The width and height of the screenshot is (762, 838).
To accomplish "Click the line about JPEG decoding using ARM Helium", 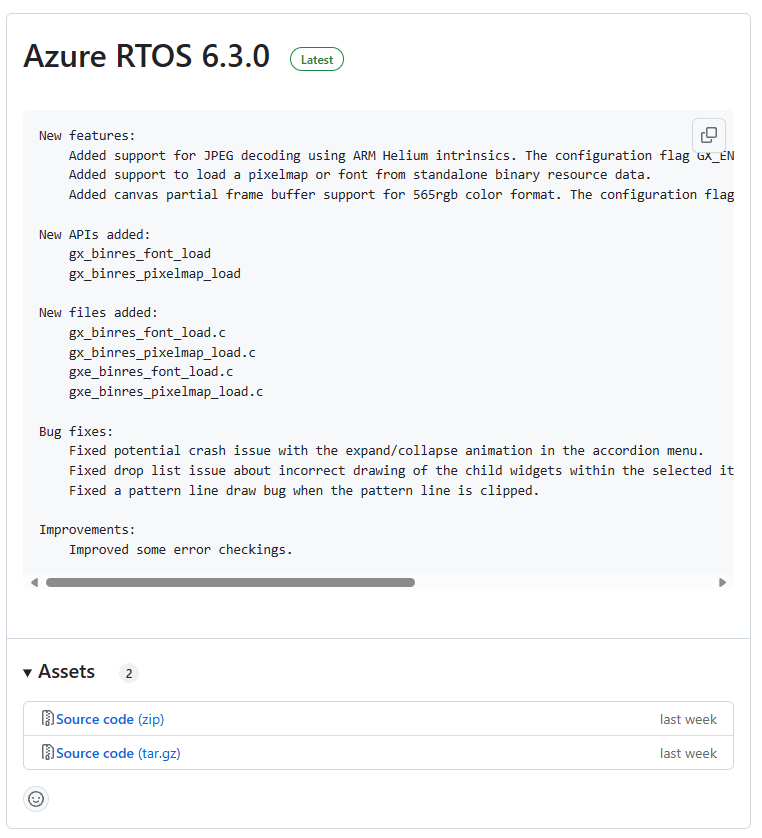I will point(401,156).
